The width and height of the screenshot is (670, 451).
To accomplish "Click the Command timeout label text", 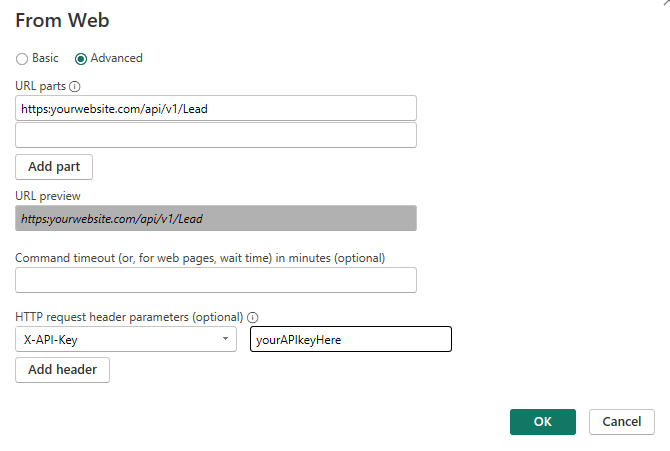I will pos(200,257).
